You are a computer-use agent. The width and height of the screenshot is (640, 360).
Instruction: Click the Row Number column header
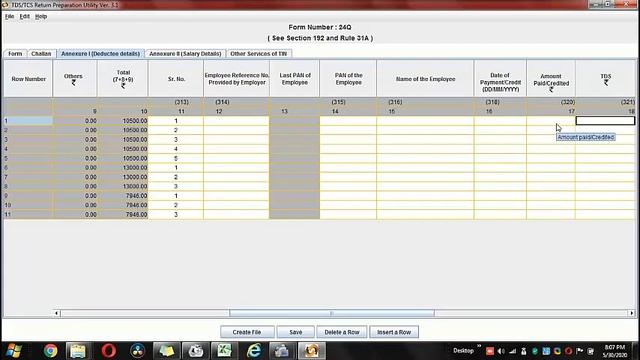click(29, 79)
